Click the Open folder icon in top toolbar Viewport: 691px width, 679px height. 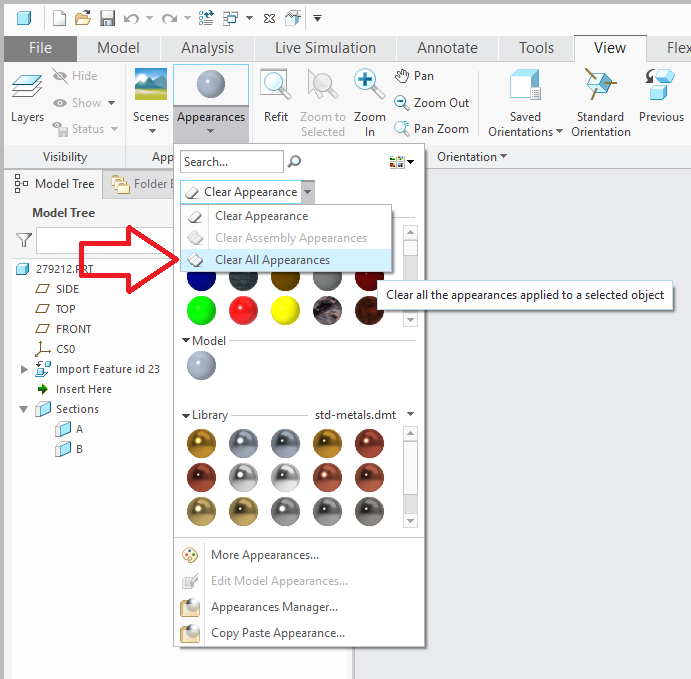83,19
